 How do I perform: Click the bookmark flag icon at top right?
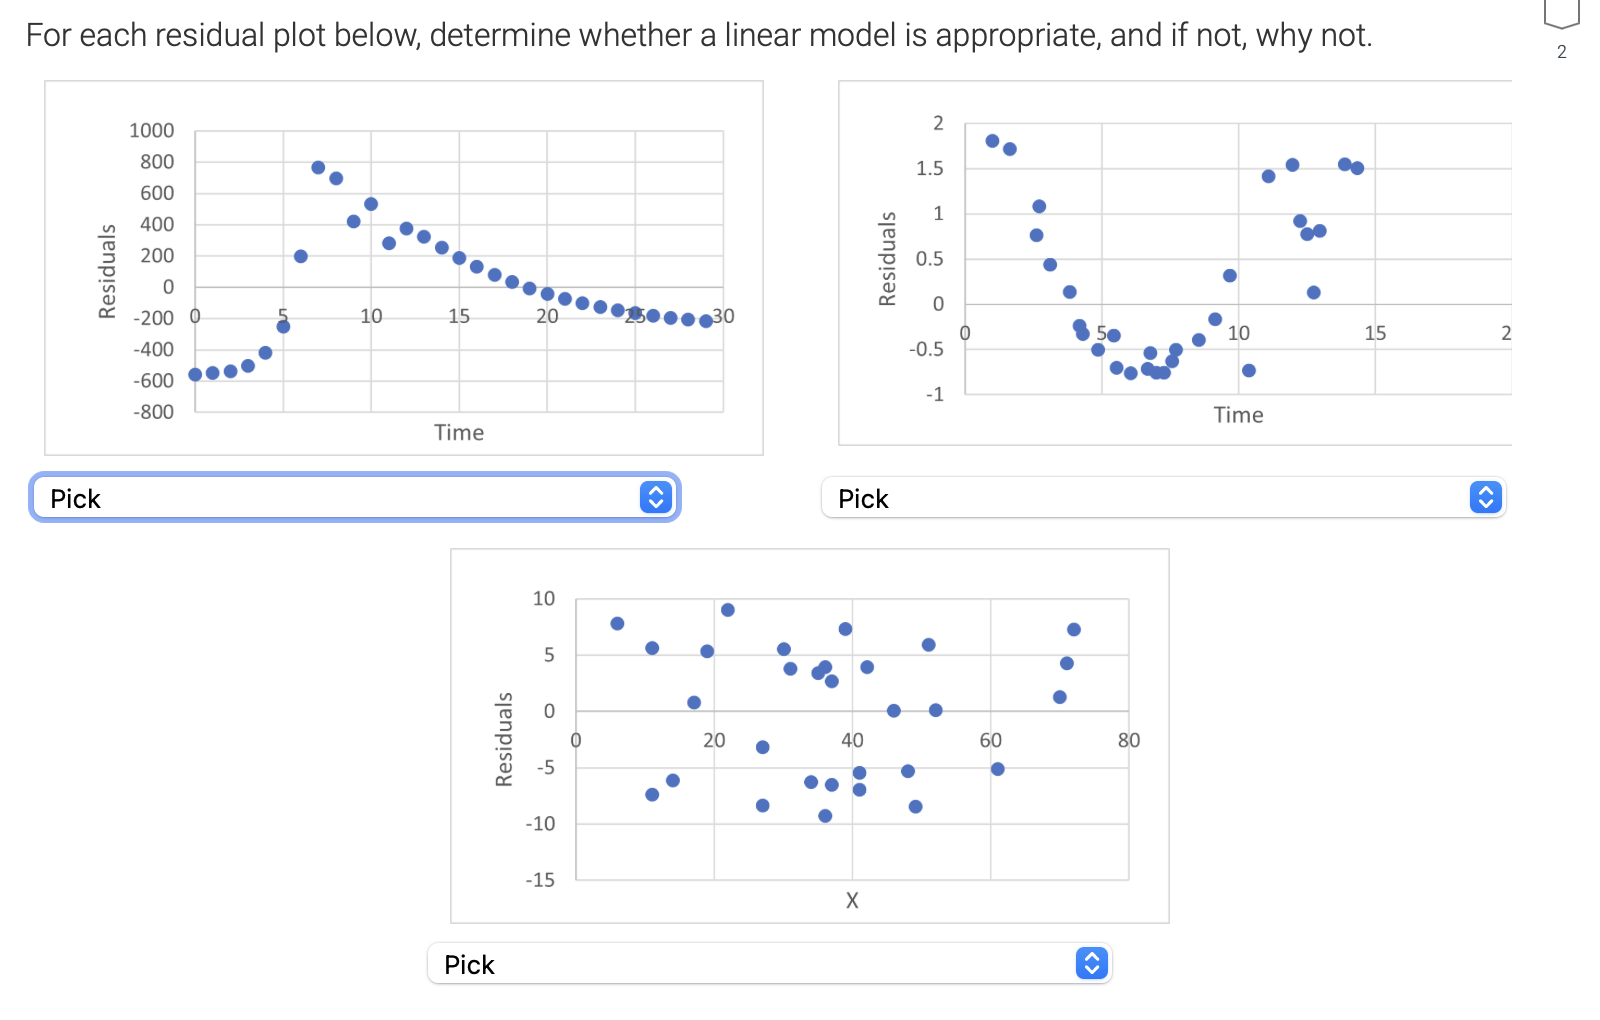click(1560, 12)
